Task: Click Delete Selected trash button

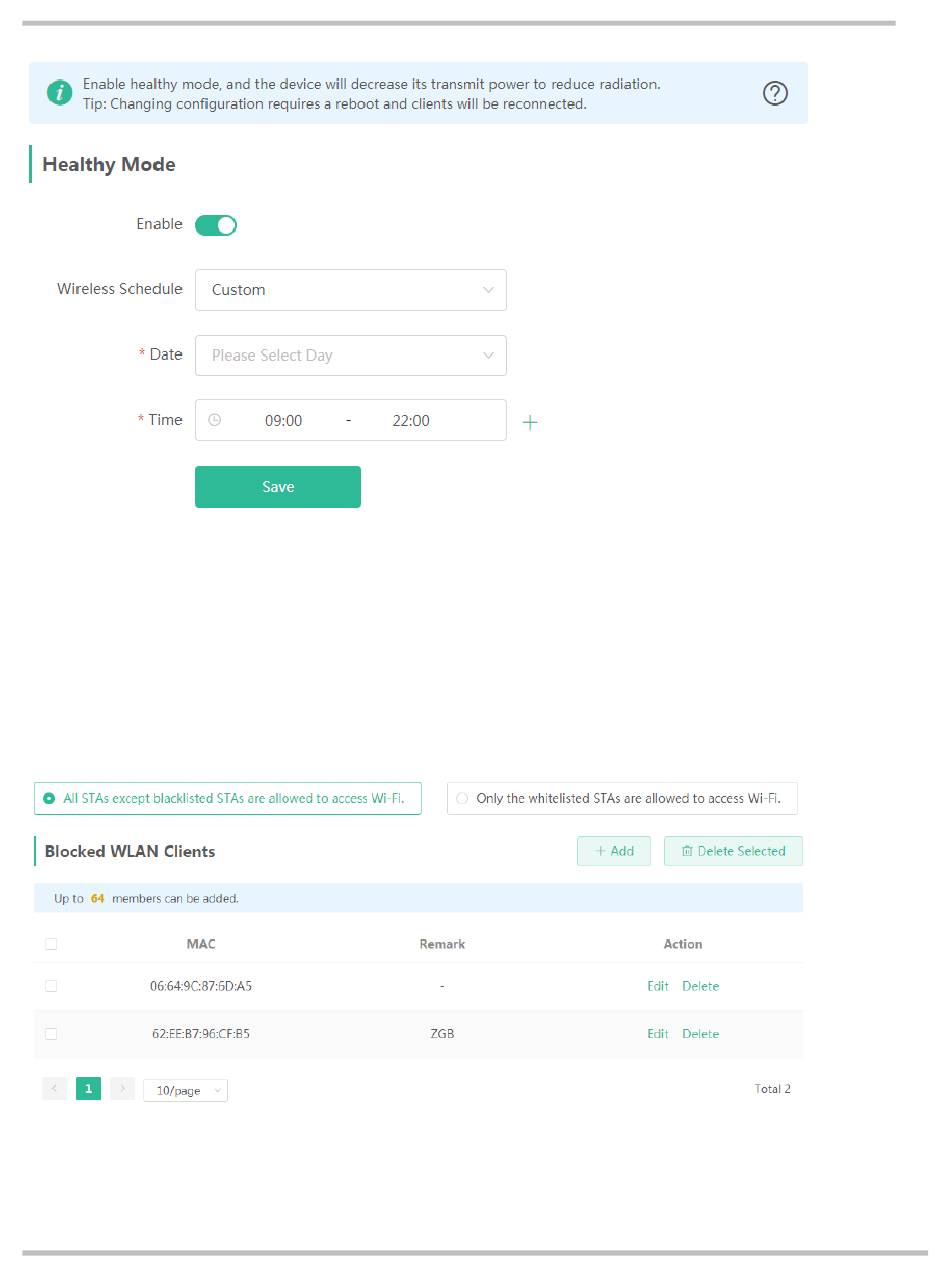Action: 733,851
